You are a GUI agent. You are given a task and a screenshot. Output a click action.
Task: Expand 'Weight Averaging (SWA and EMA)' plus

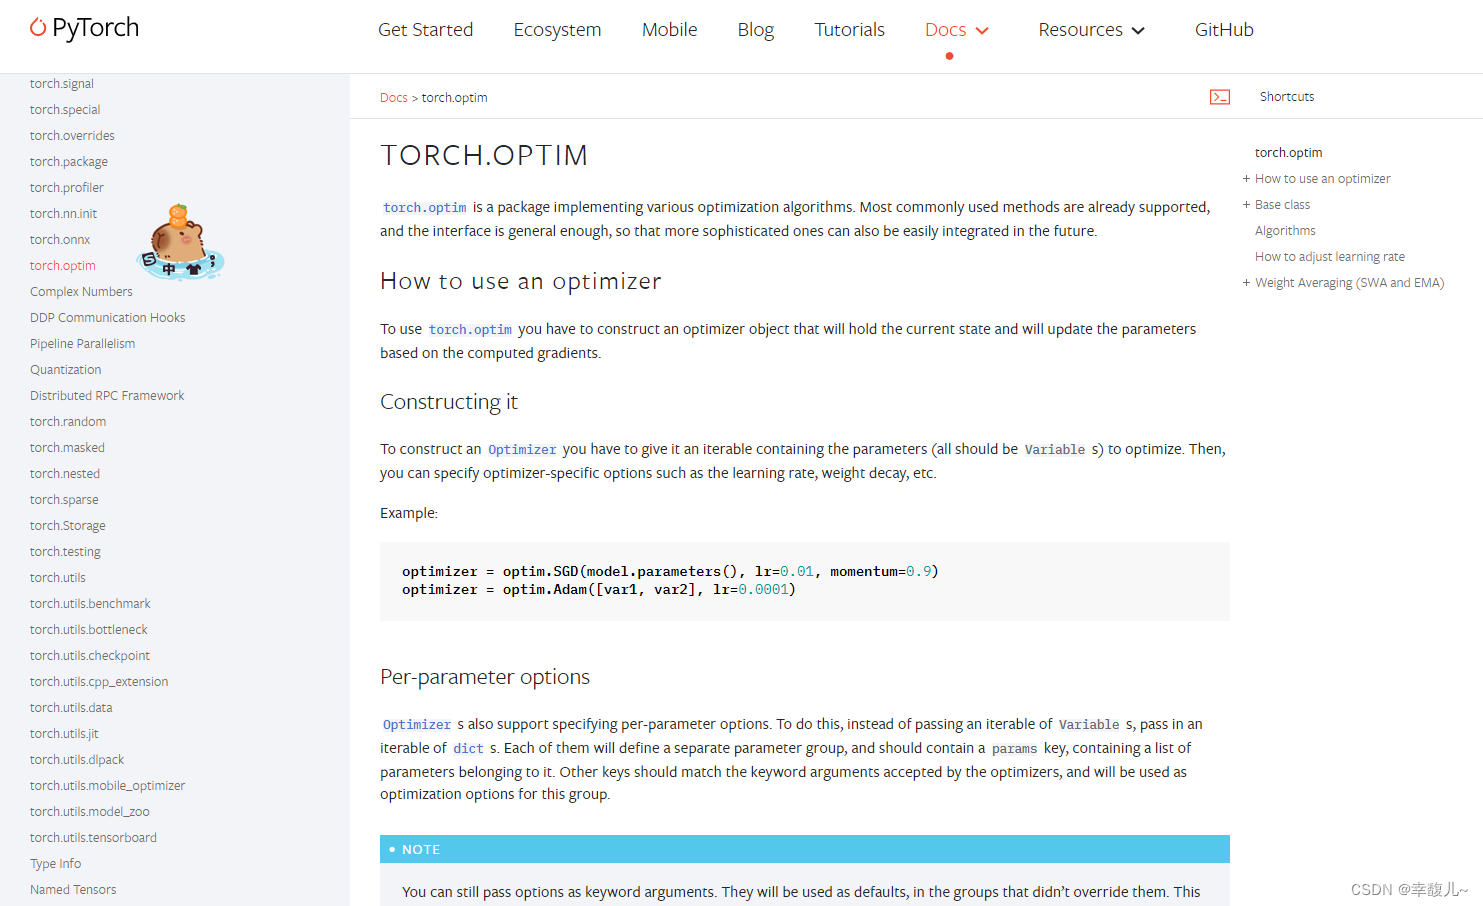pyautogui.click(x=1246, y=283)
